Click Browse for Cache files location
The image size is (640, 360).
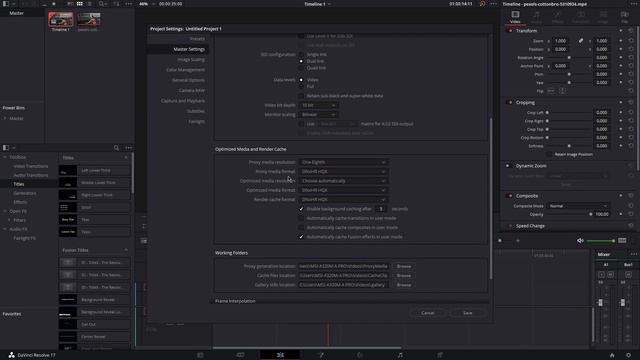(404, 276)
